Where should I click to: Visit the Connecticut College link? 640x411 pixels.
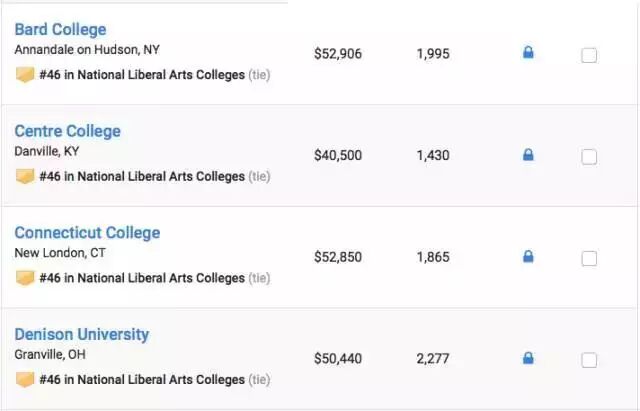point(87,233)
